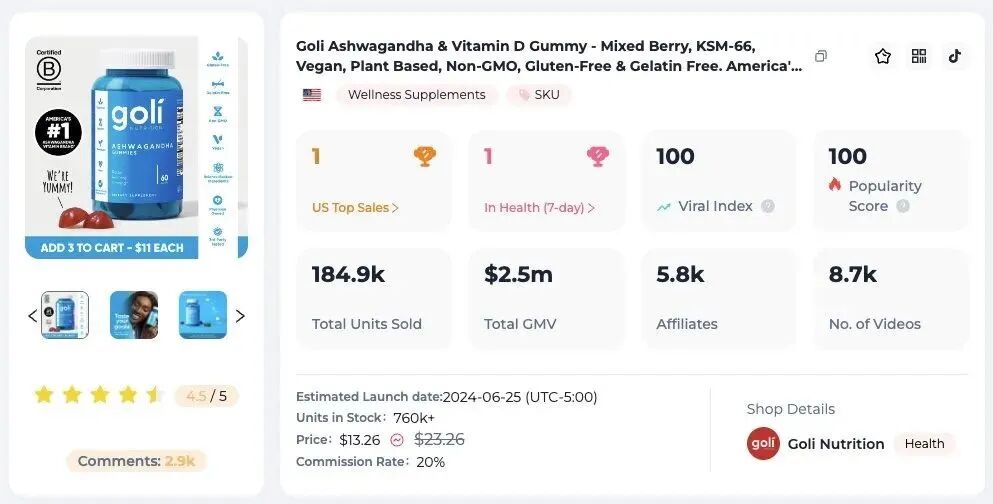Click the TikTok logo icon
The width and height of the screenshot is (993, 504).
coord(955,57)
